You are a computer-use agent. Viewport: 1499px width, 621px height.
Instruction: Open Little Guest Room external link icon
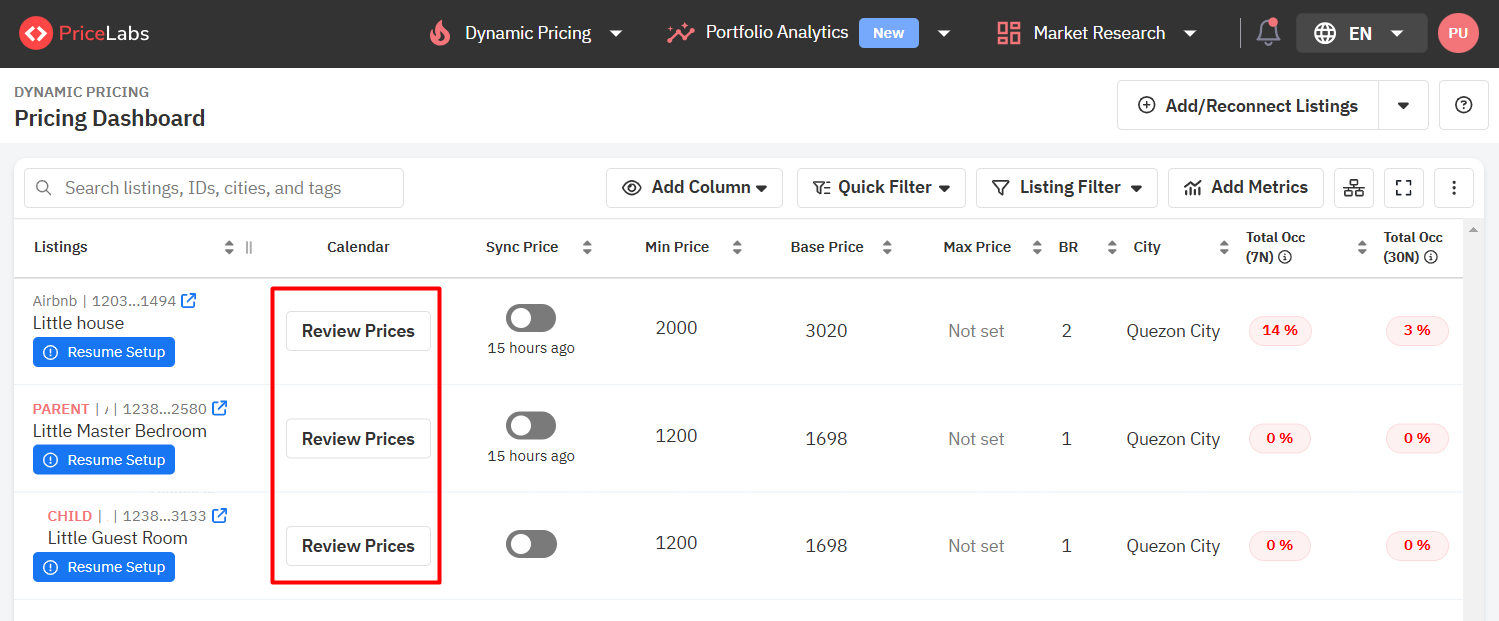[x=220, y=516]
